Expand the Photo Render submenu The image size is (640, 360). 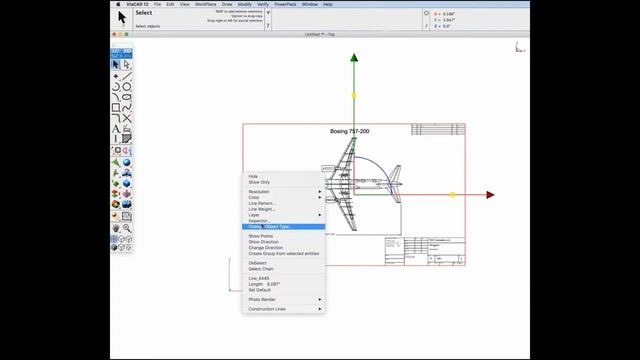[284, 299]
